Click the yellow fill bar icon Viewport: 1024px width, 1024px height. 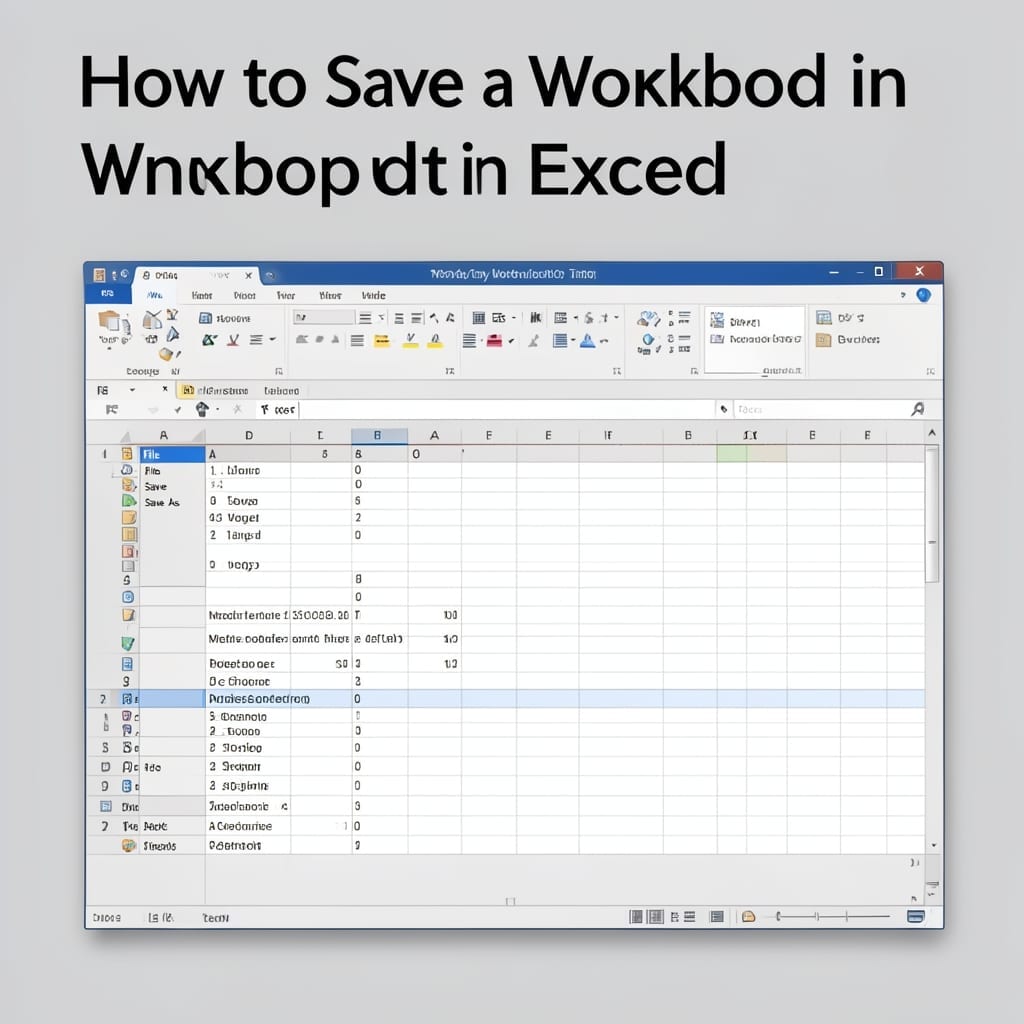(x=381, y=340)
